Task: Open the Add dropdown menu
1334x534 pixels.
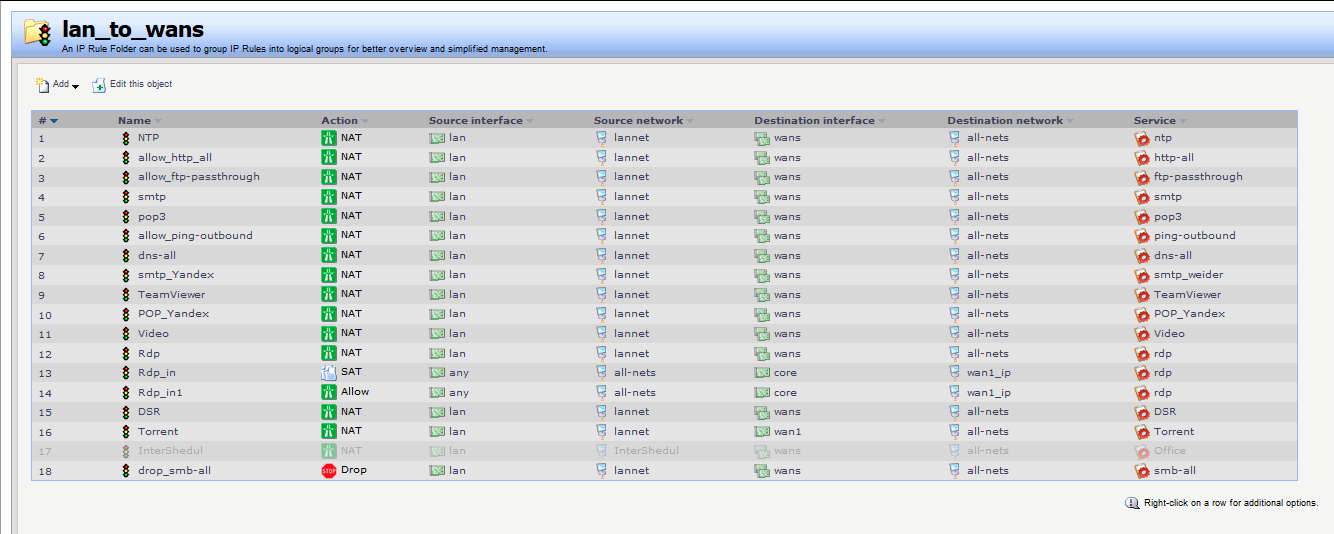Action: [58, 85]
